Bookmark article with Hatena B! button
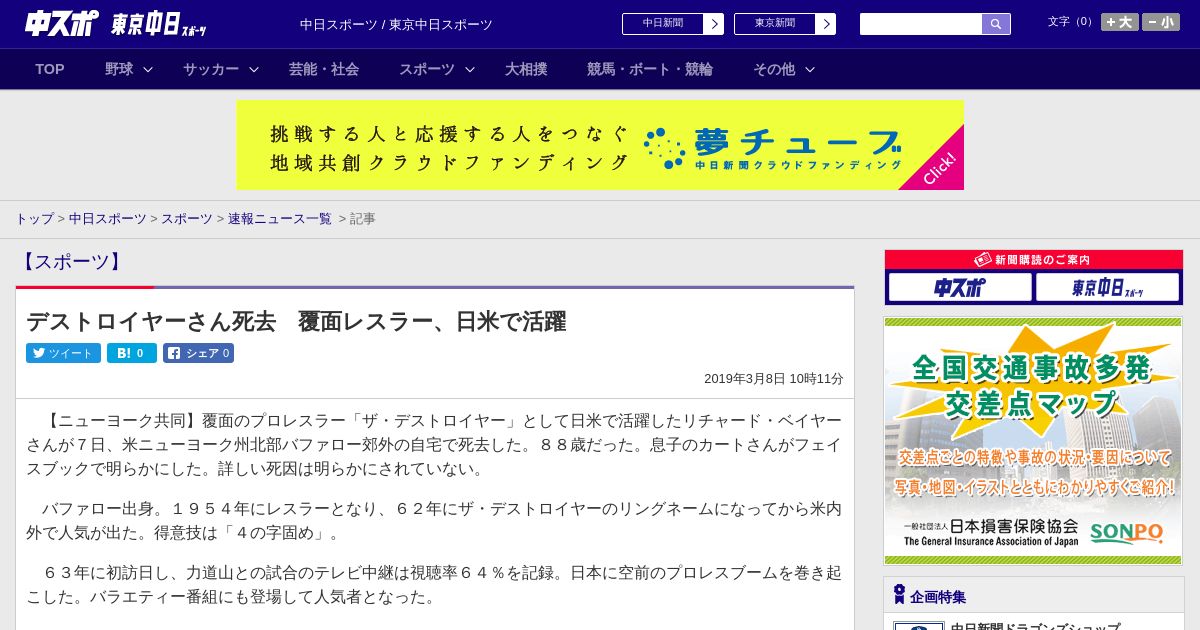 pos(132,353)
